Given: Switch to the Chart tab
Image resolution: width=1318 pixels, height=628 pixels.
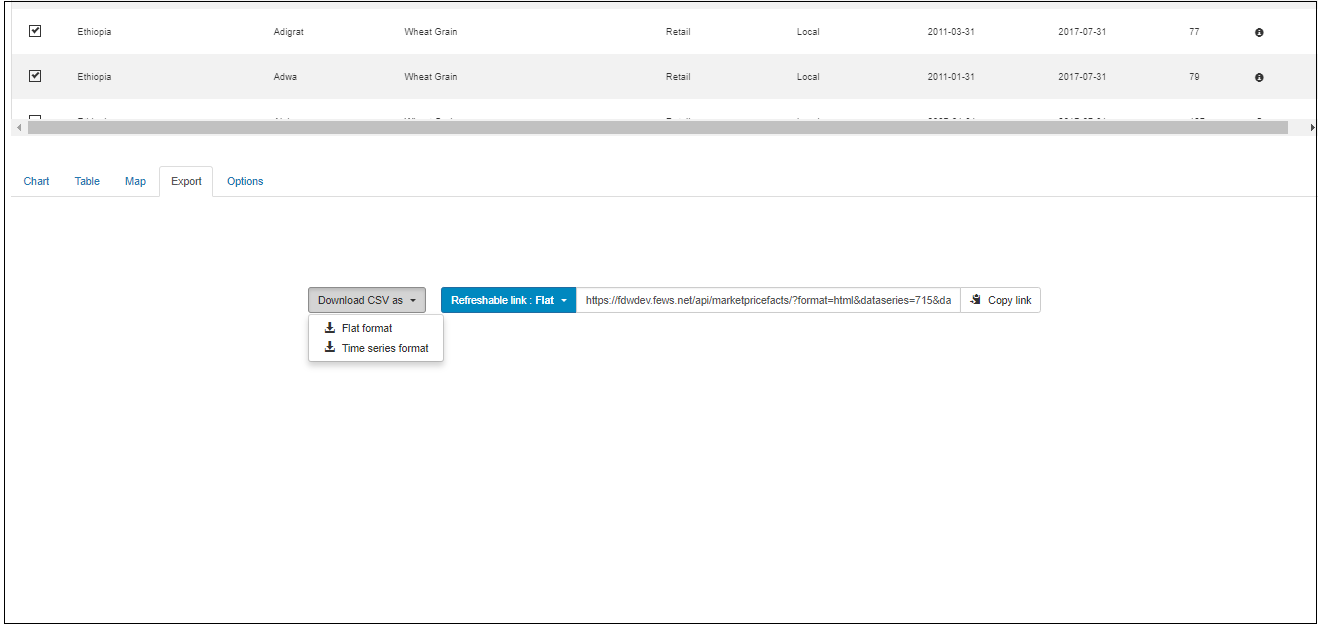Looking at the screenshot, I should [37, 181].
